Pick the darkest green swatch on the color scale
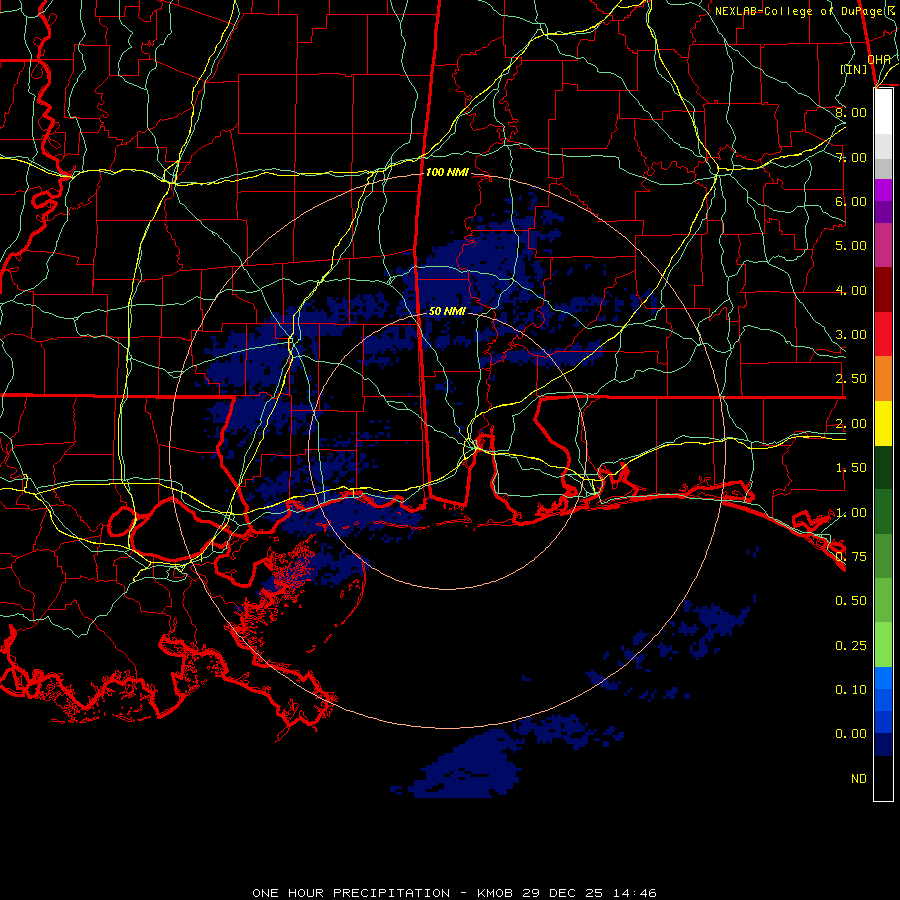Viewport: 900px width, 900px height. [x=883, y=467]
